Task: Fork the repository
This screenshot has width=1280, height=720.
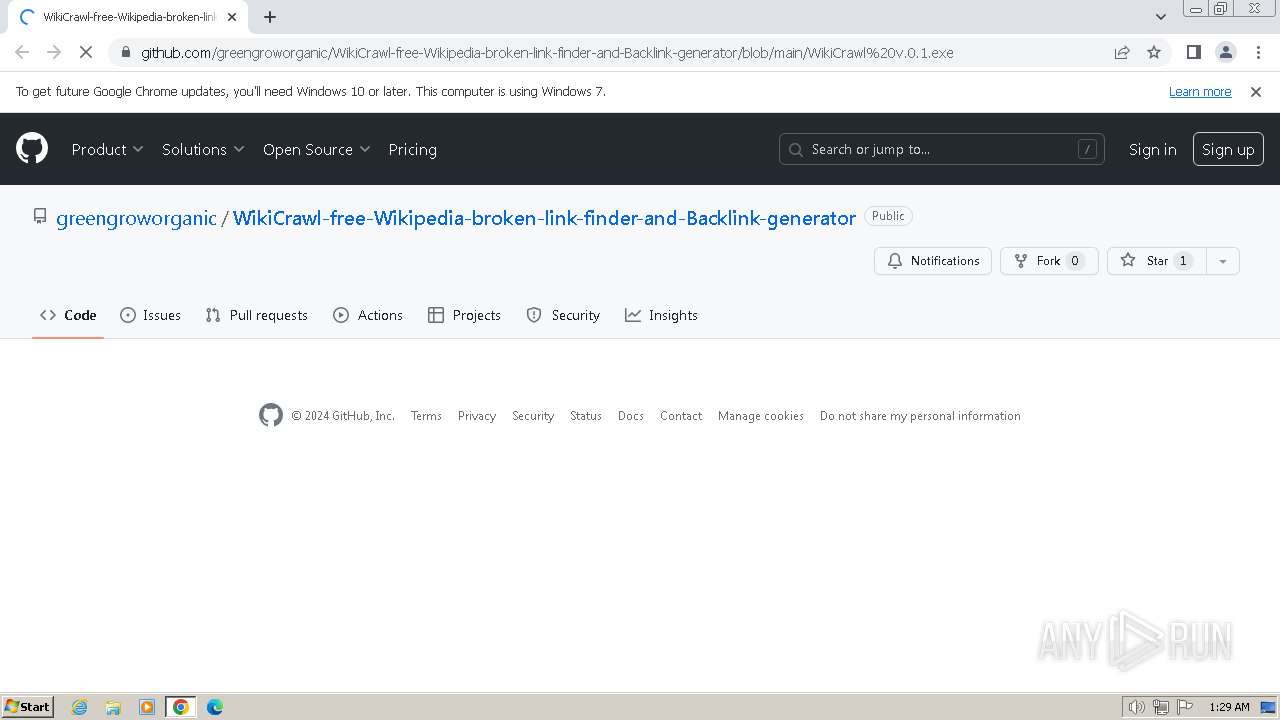Action: (1049, 261)
